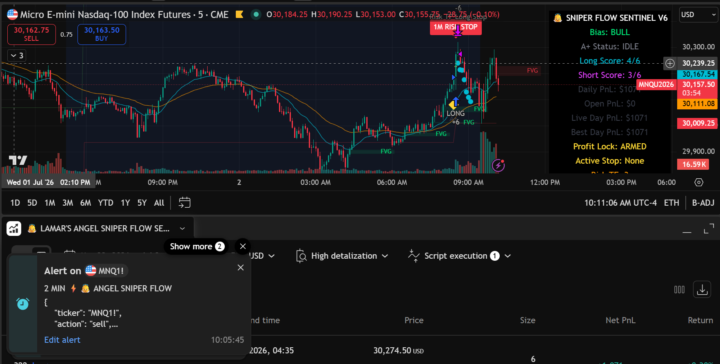Viewport: 720px width, 364px height.
Task: Select the YTD time range
Action: click(x=106, y=202)
